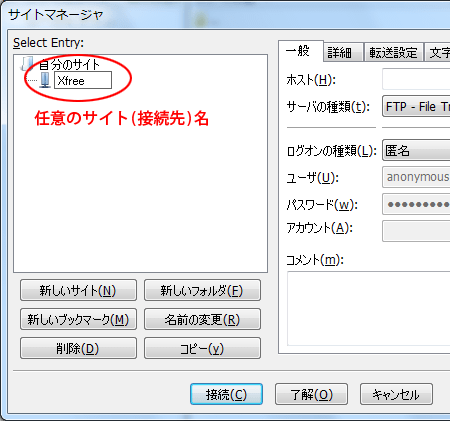Click the 接続(C) connect button
The image size is (450, 422).
[x=226, y=394]
